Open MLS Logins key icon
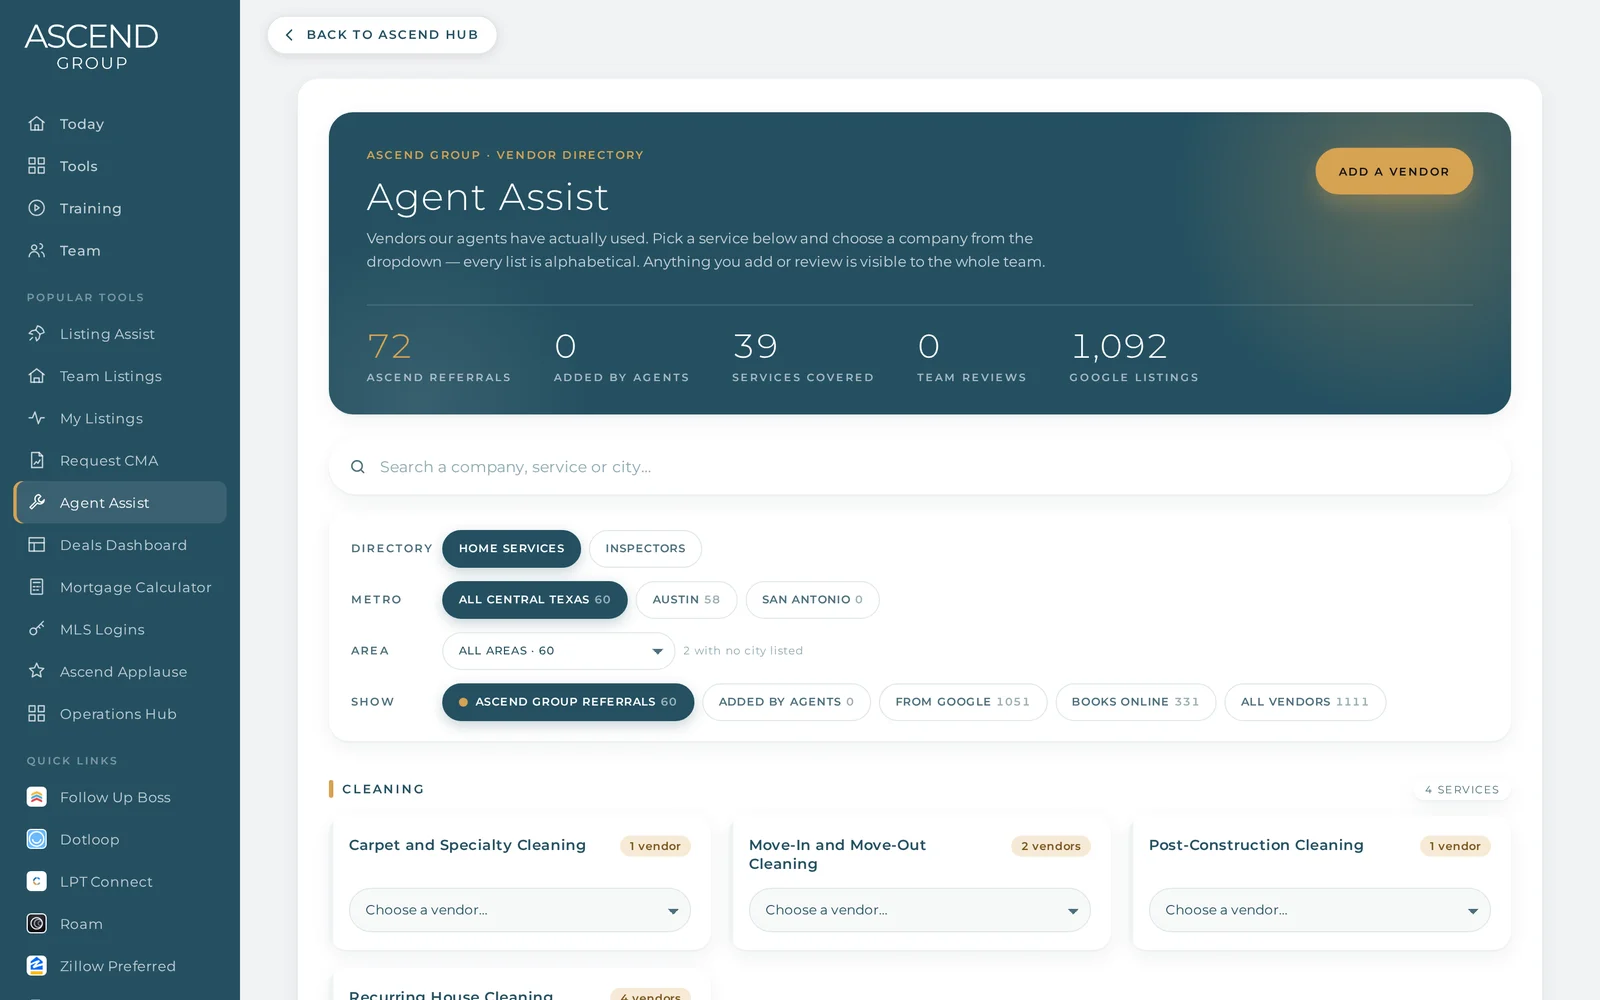Image resolution: width=1600 pixels, height=1000 pixels. point(37,629)
